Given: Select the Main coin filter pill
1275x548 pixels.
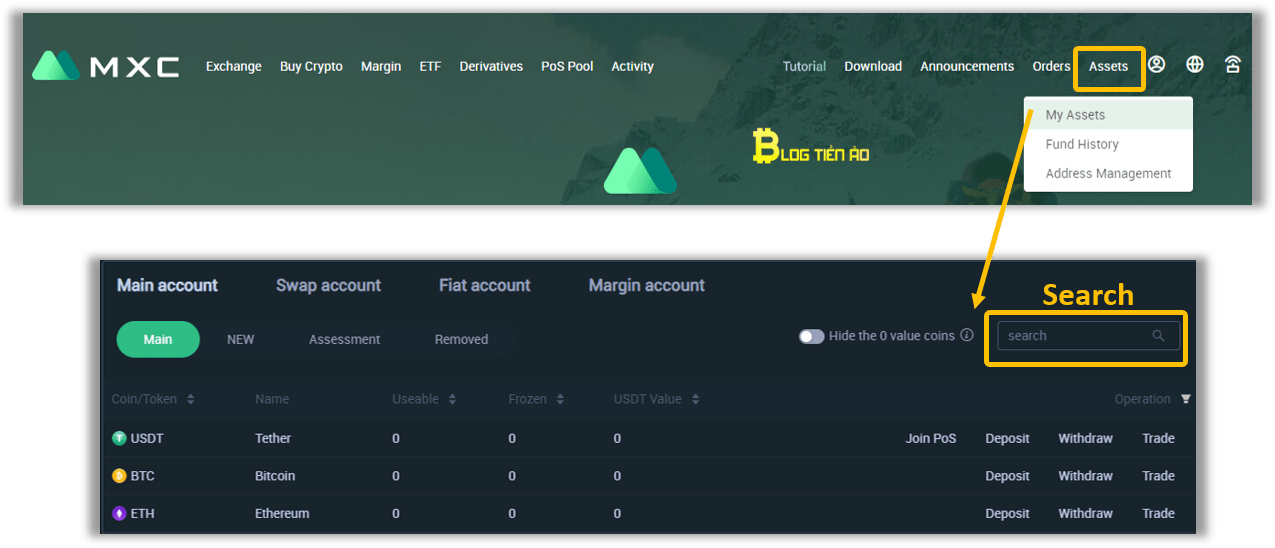Looking at the screenshot, I should point(158,339).
